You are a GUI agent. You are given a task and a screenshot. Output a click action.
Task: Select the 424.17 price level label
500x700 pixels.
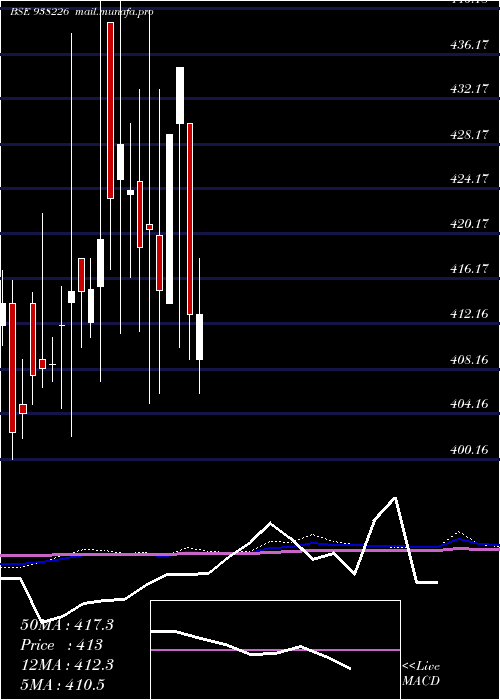467,179
